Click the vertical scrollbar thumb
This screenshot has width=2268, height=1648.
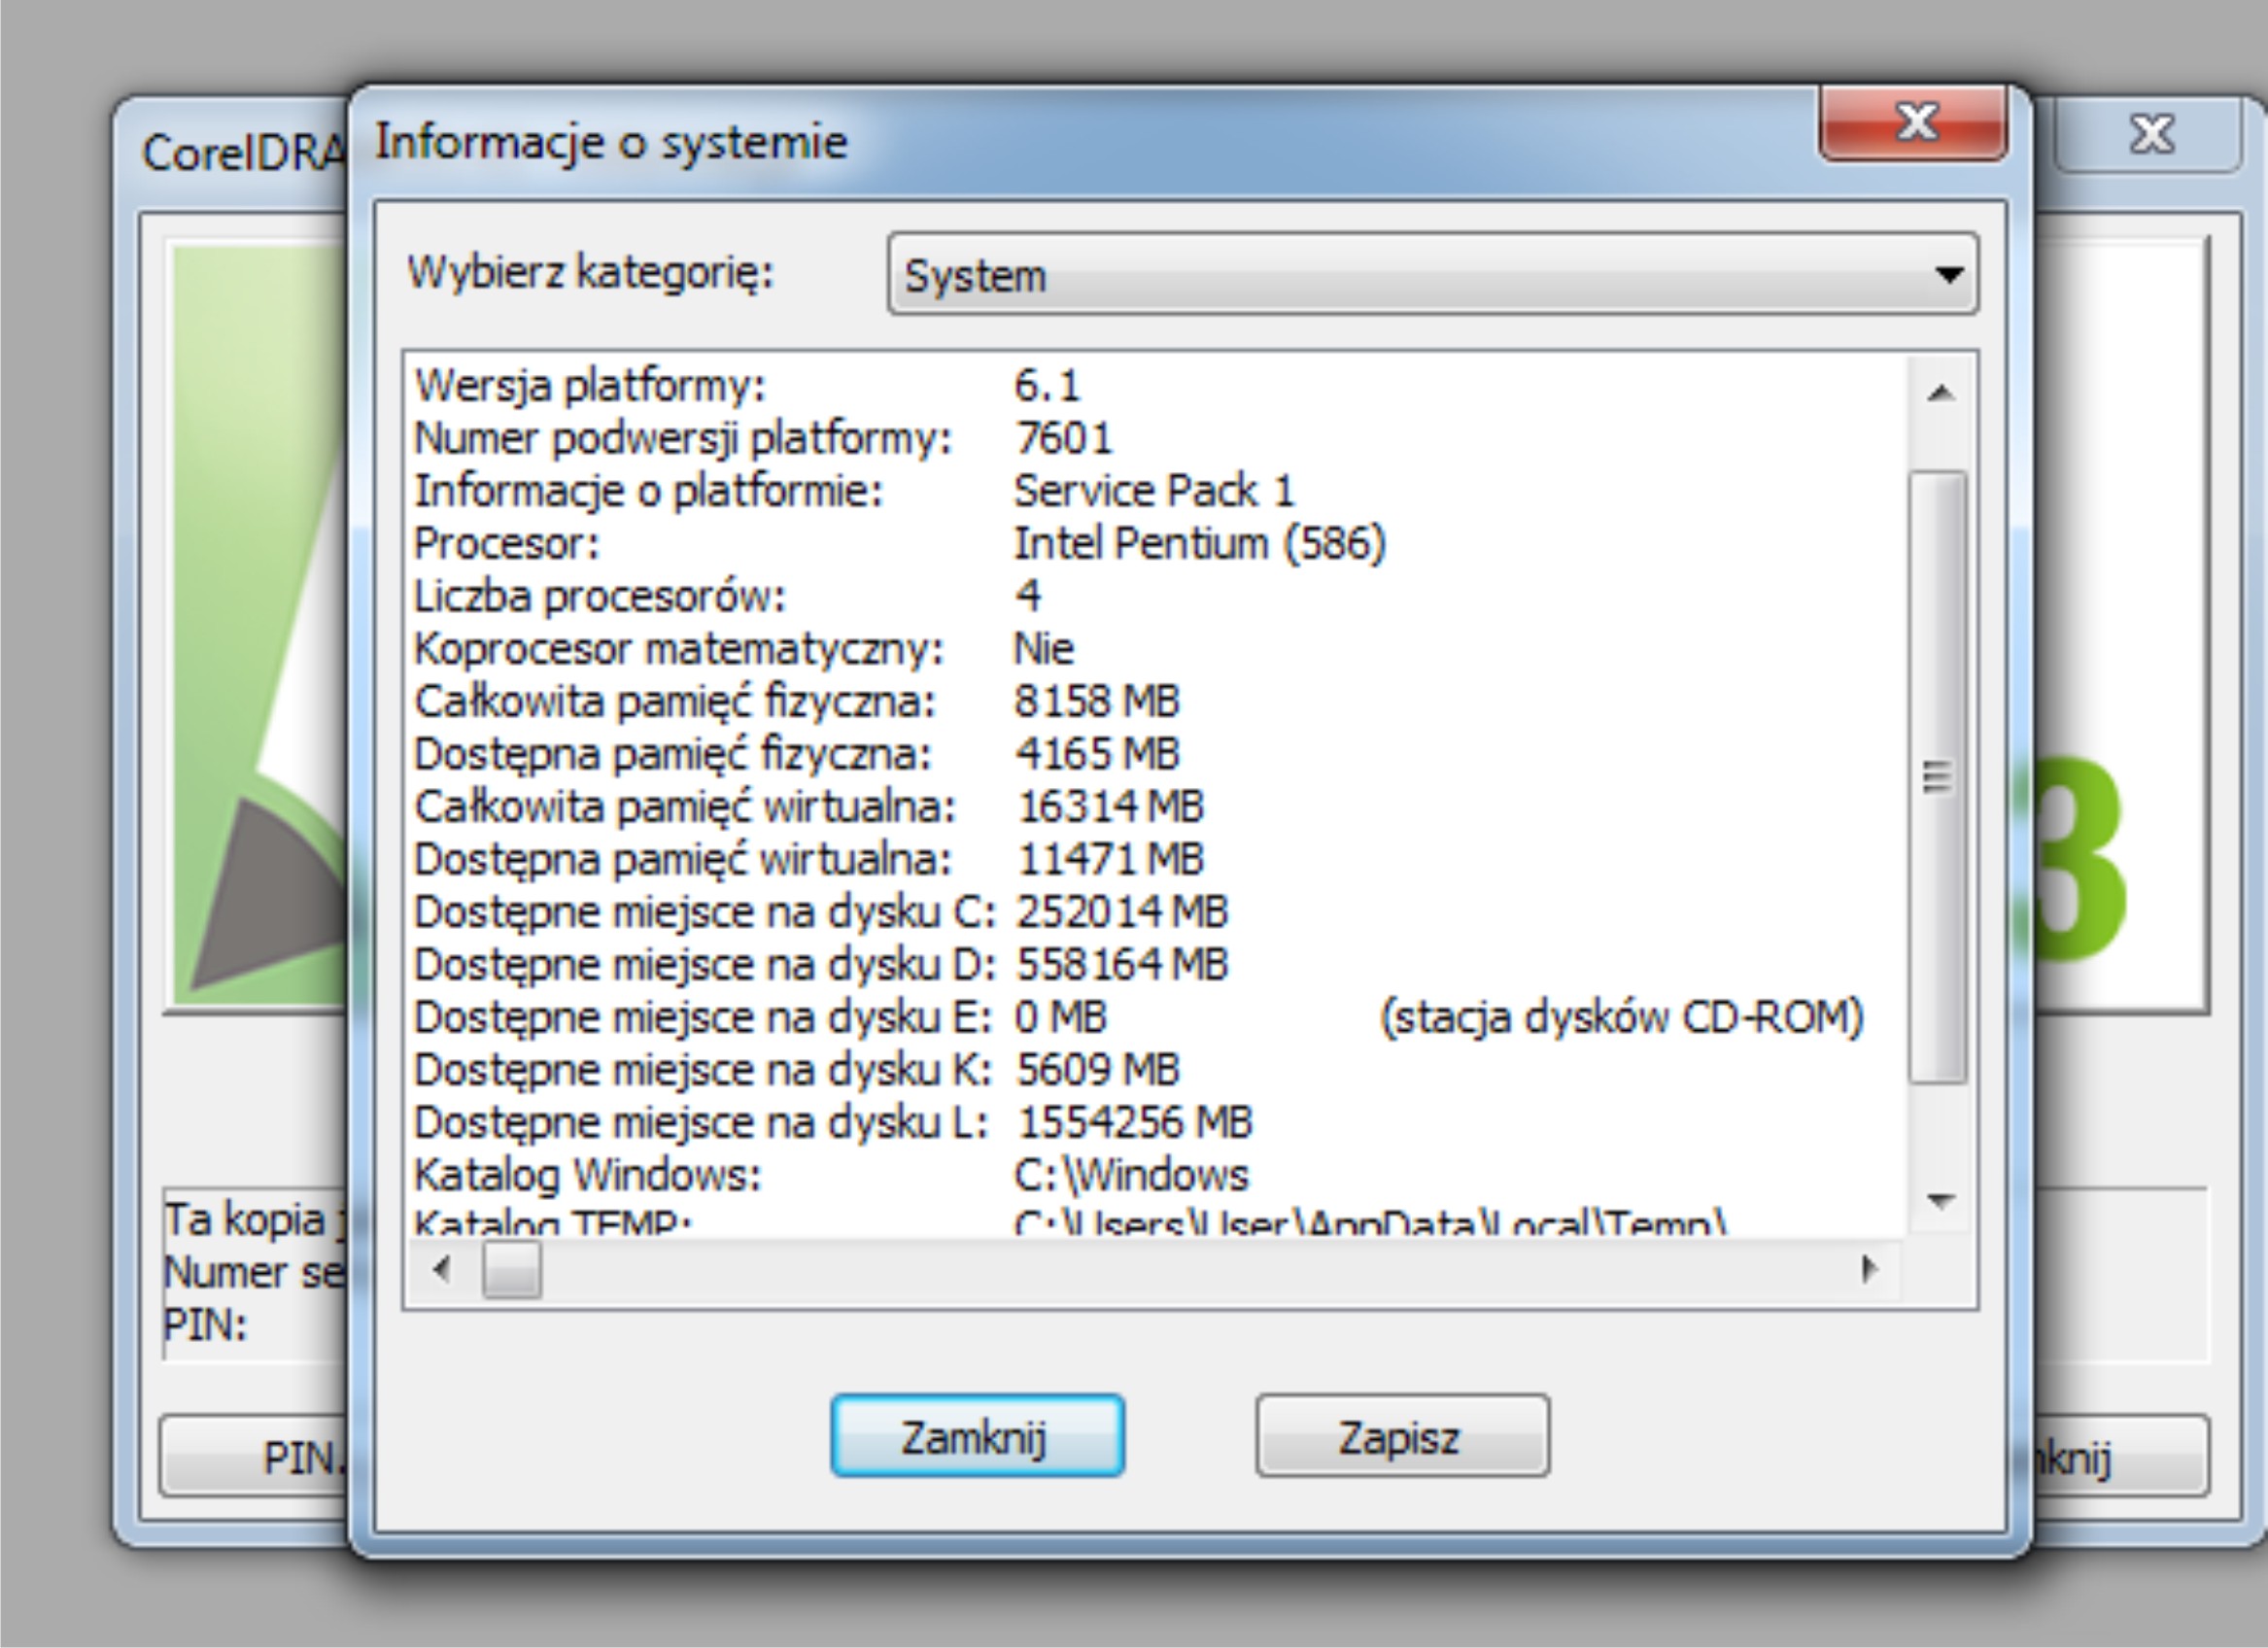1938,776
